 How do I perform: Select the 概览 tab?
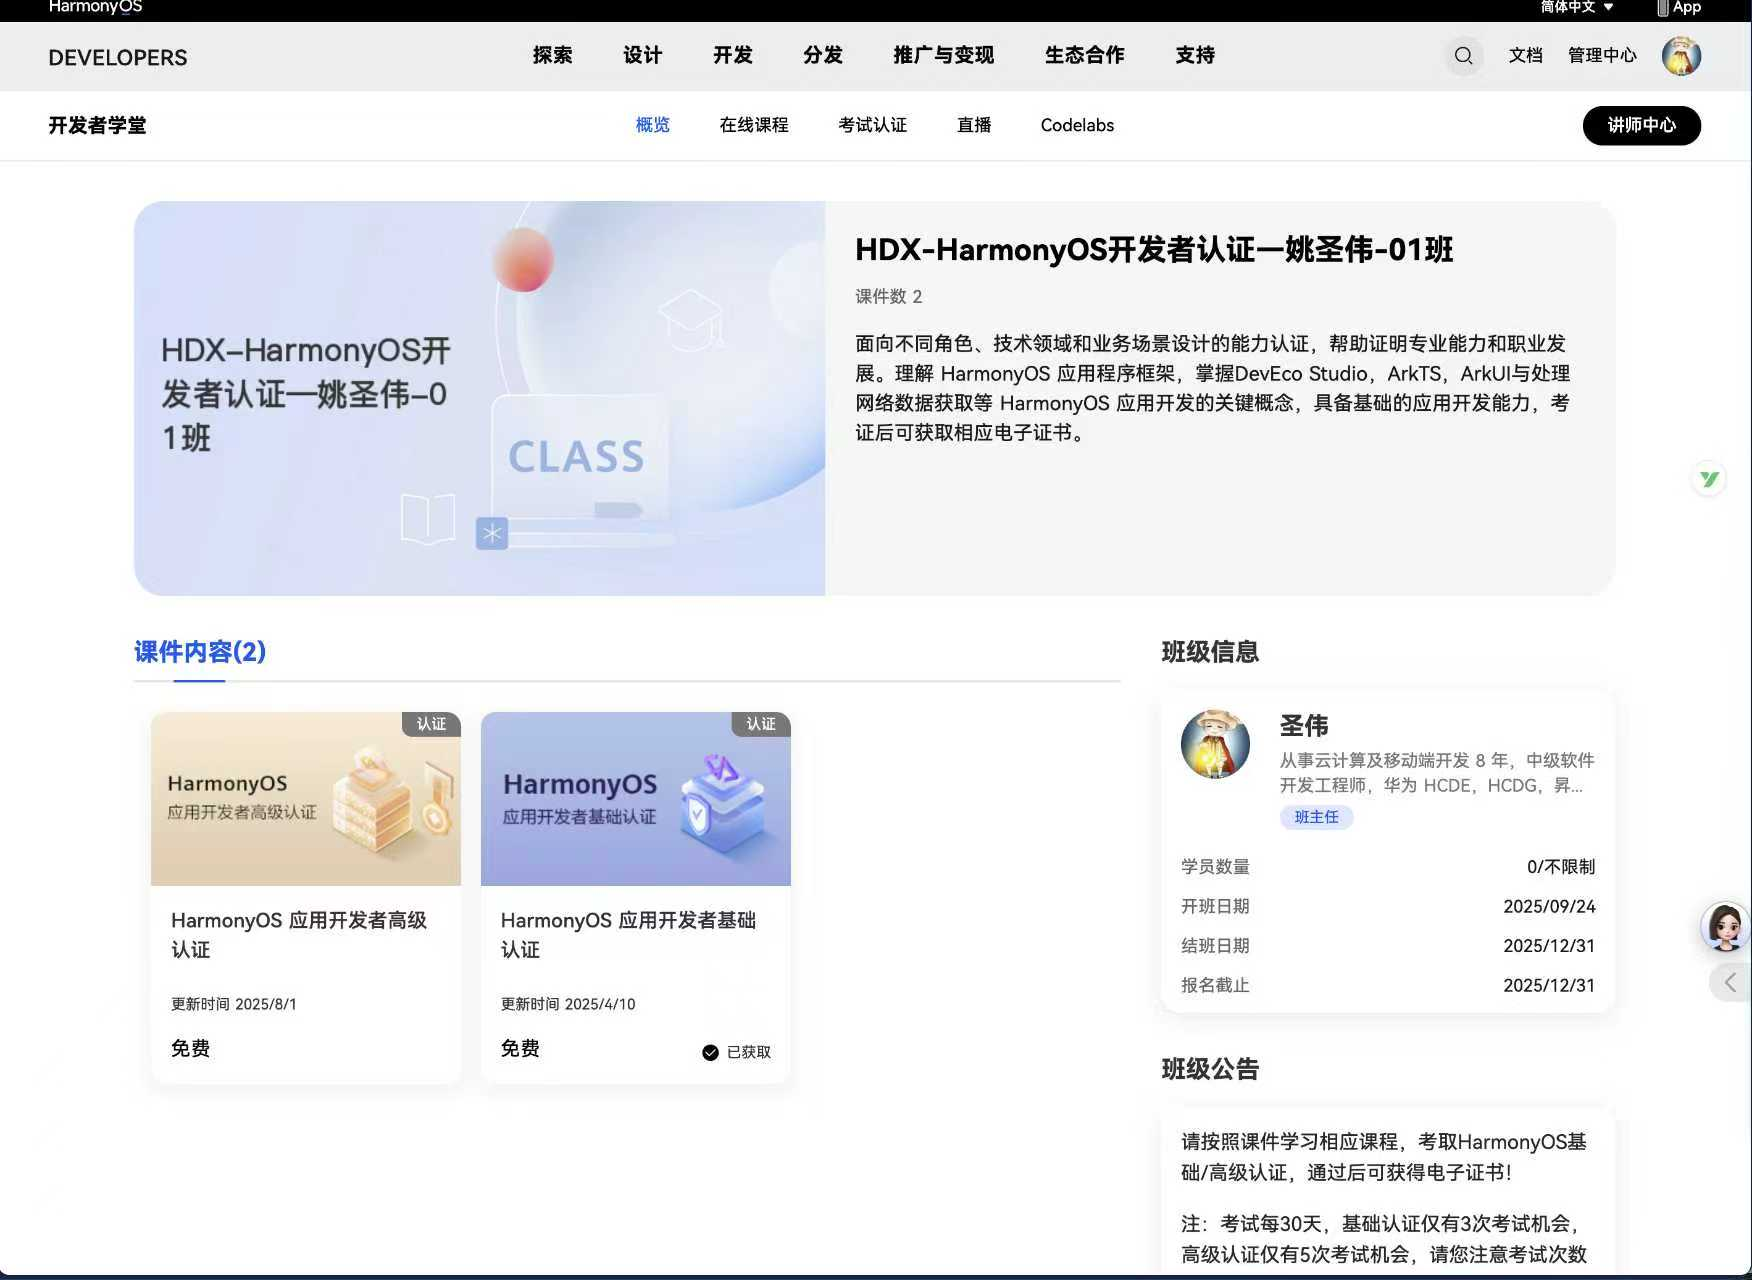pos(652,125)
